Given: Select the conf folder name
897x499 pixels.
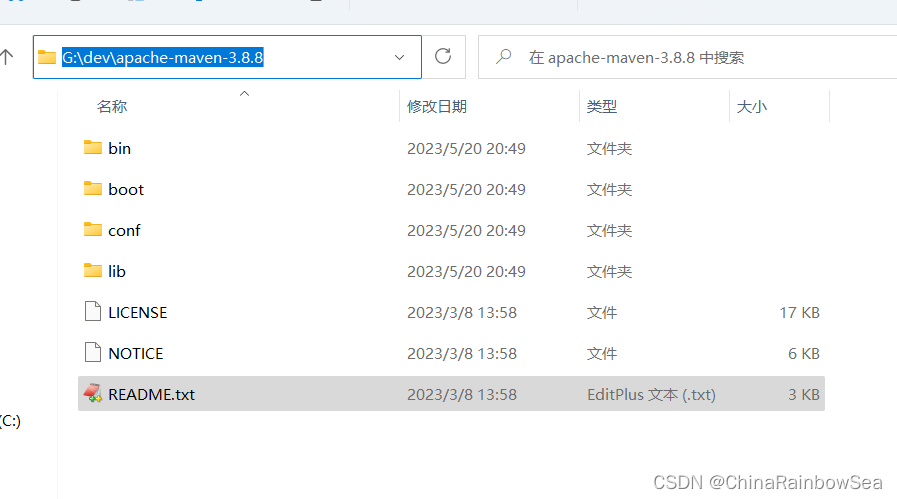Looking at the screenshot, I should point(124,231).
